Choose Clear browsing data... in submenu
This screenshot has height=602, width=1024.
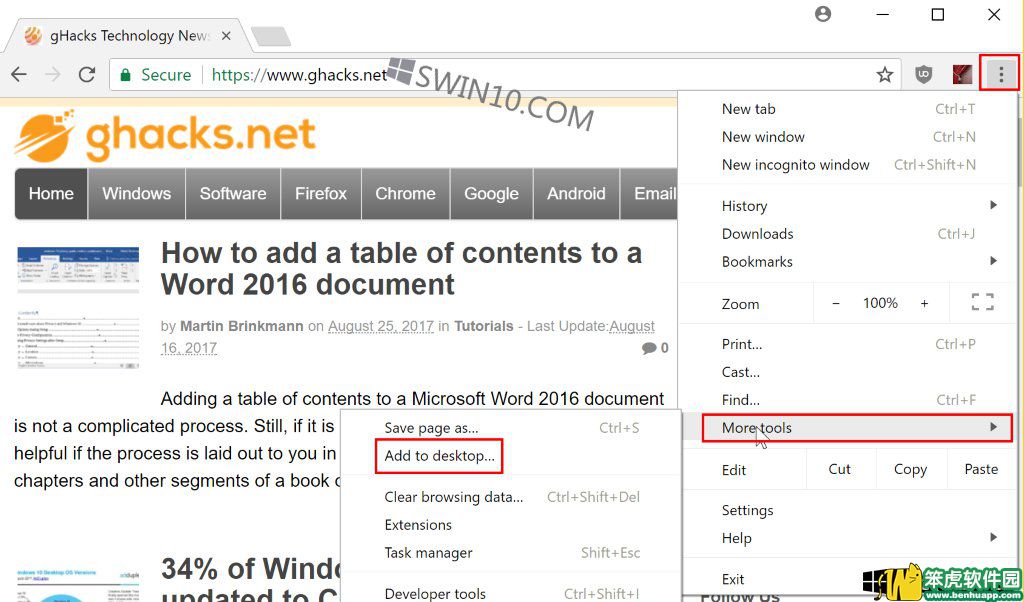tap(511, 497)
